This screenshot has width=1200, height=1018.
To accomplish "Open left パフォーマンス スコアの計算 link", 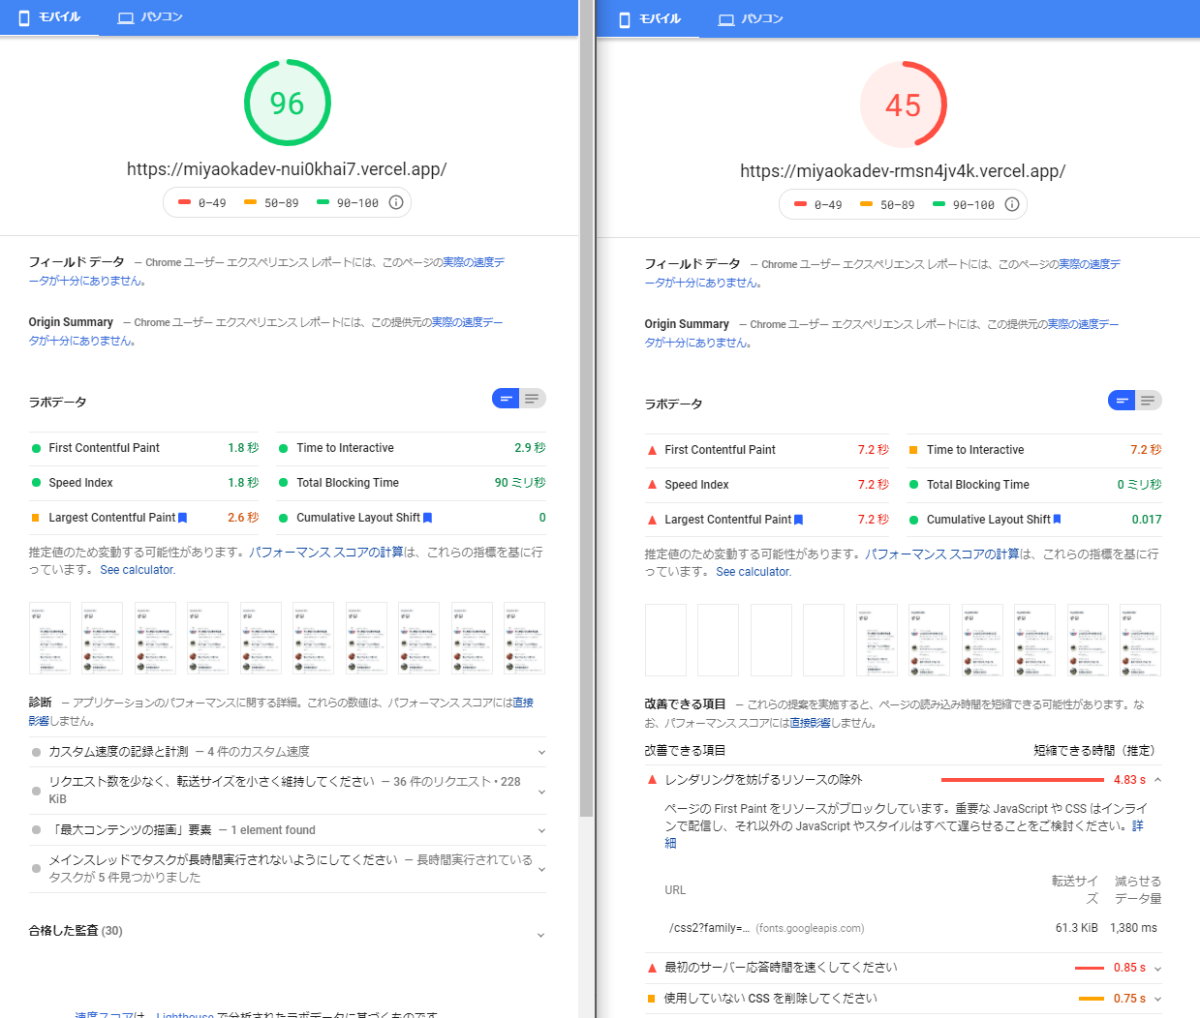I will [x=326, y=552].
